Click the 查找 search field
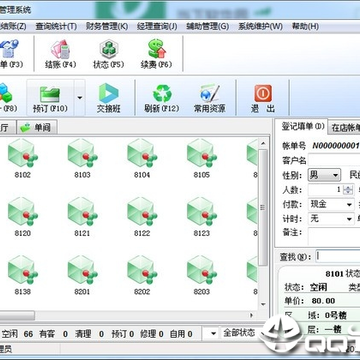 click(x=337, y=257)
